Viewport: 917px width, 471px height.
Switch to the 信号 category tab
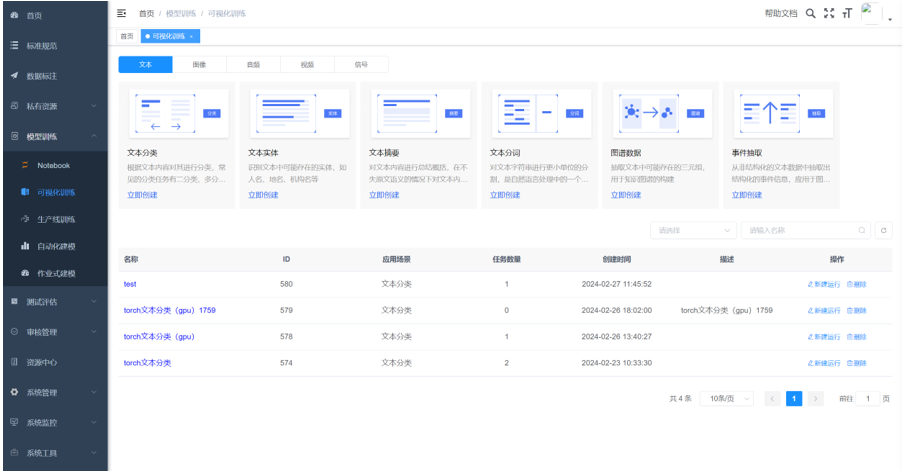[x=361, y=64]
